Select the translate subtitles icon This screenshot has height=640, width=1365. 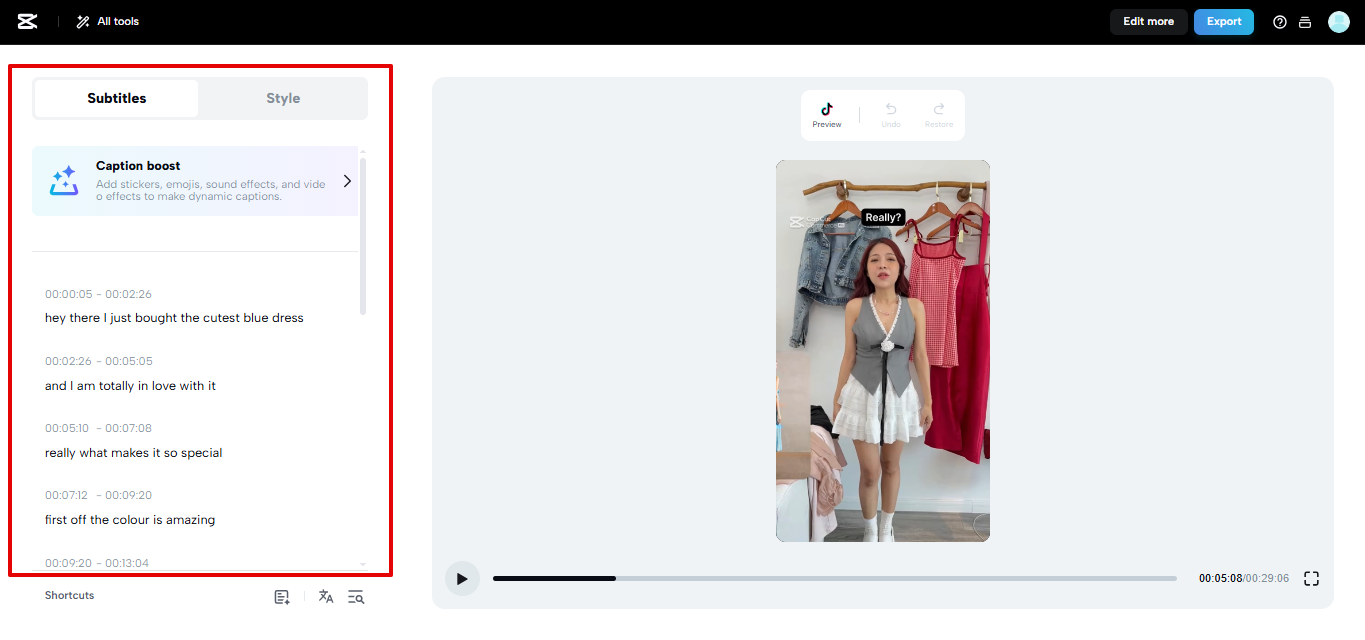[x=325, y=596]
